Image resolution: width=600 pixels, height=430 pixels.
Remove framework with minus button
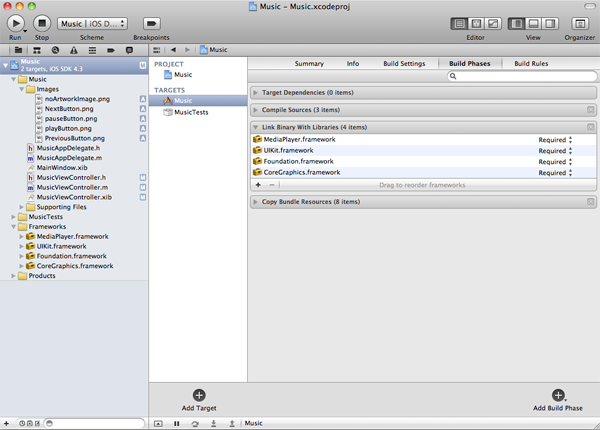272,185
